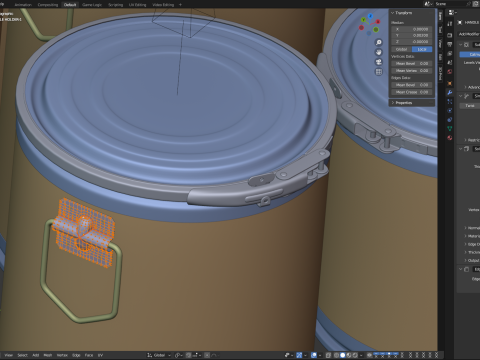Open the Render properties tab
The height and width of the screenshot is (360, 480).
click(x=450, y=35)
